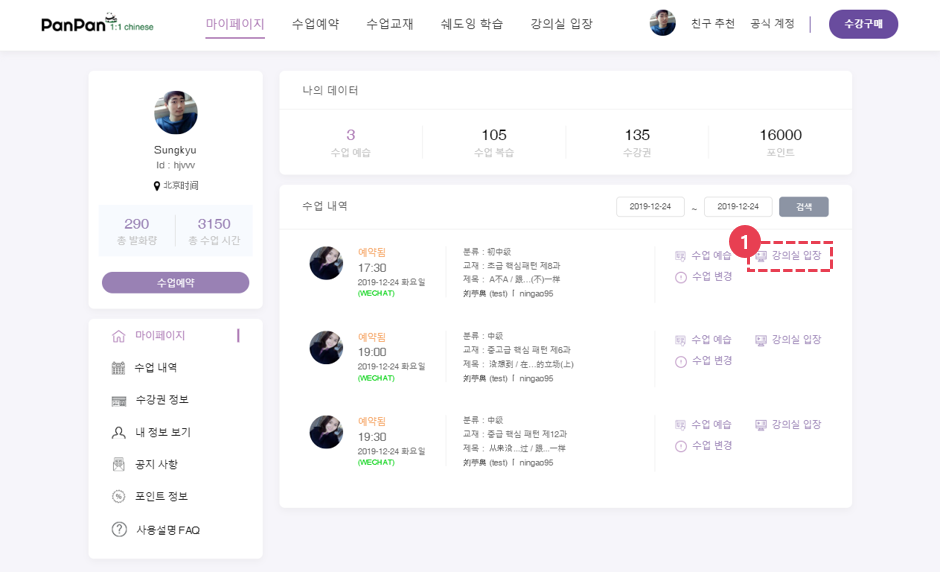
Task: Switch to the 수업예약 top menu
Action: coord(315,24)
